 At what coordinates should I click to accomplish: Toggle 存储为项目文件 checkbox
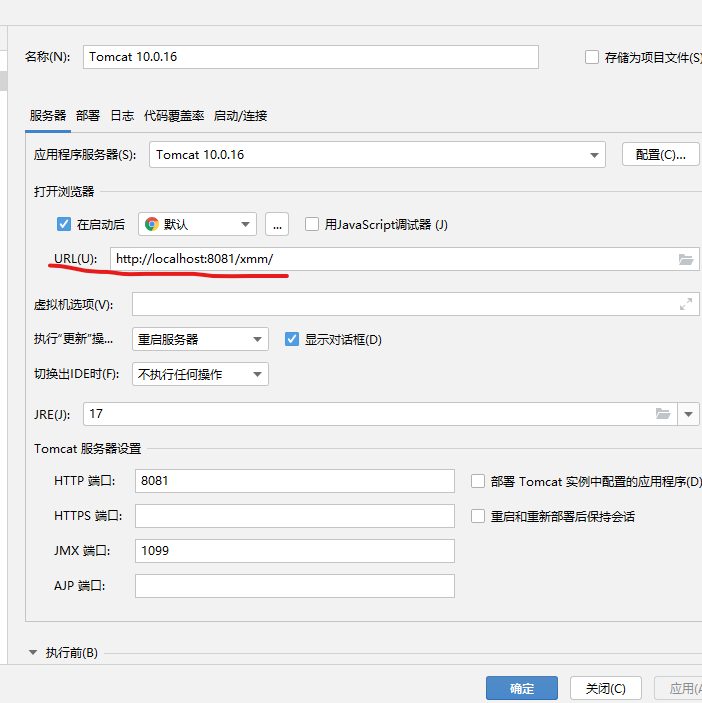pyautogui.click(x=592, y=57)
